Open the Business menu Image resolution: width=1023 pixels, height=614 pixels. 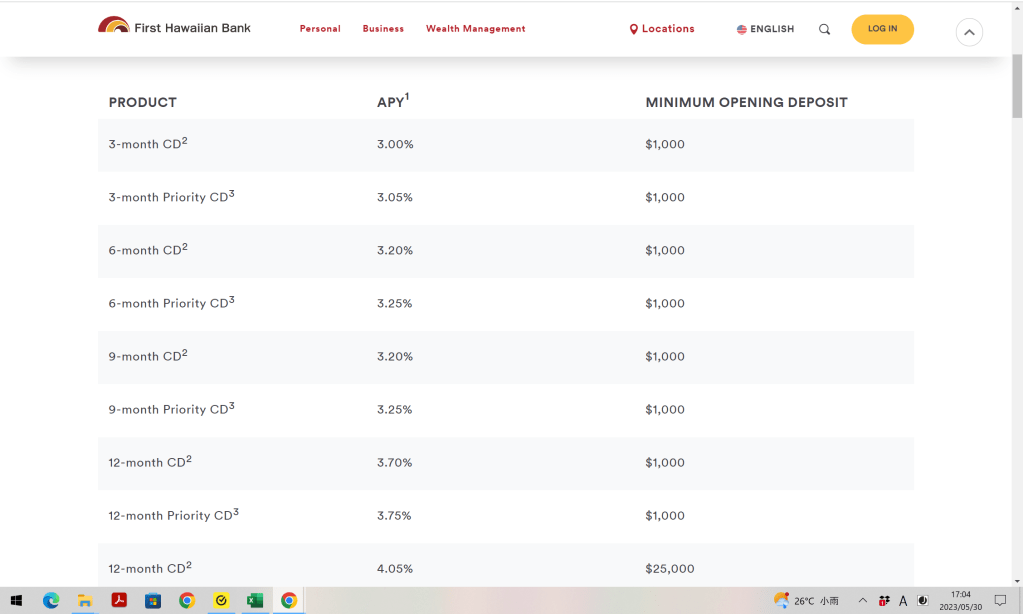click(x=383, y=29)
